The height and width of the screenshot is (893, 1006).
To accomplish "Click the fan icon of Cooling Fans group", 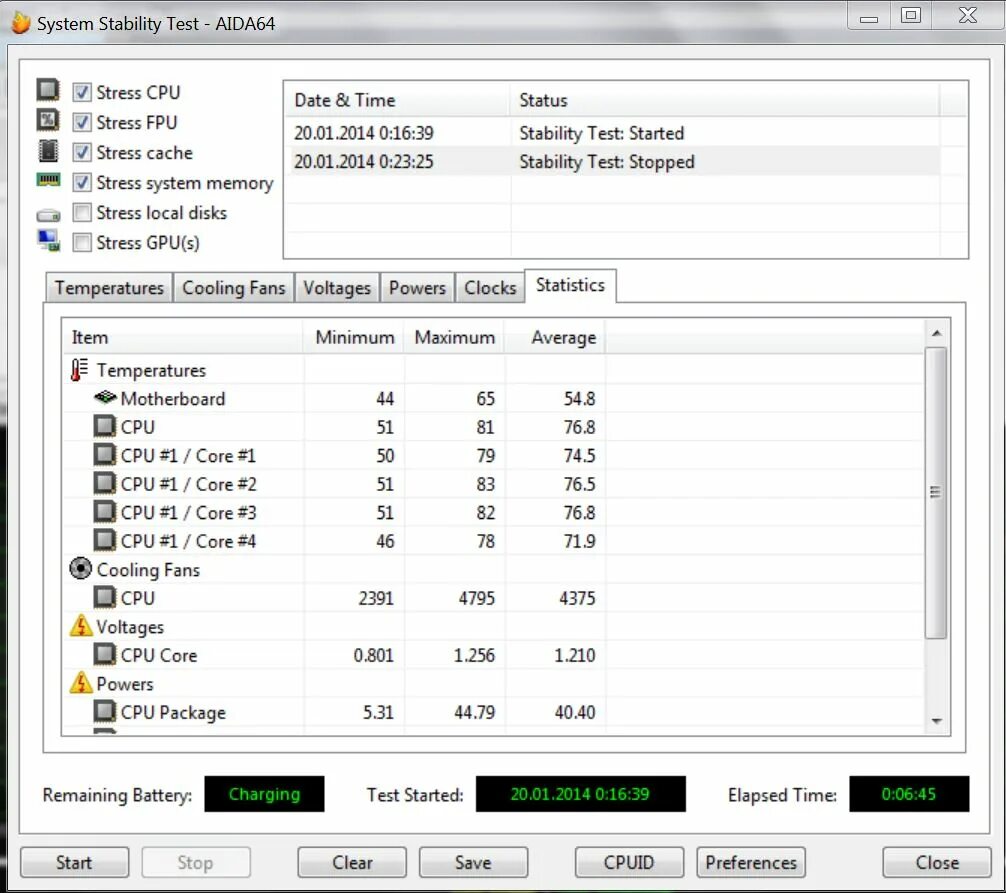I will (x=80, y=568).
